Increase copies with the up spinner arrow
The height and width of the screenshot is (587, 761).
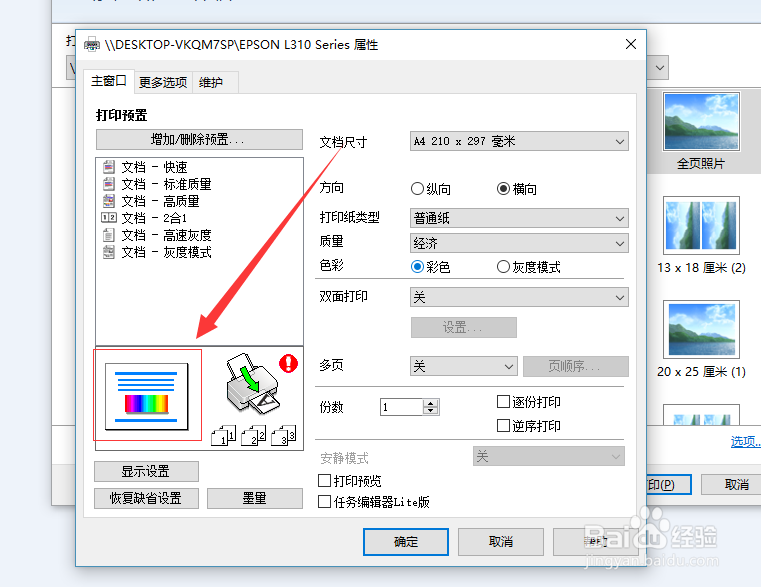coord(430,403)
